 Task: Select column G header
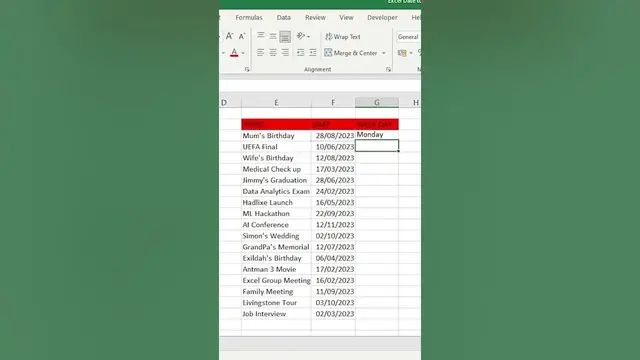[377, 102]
